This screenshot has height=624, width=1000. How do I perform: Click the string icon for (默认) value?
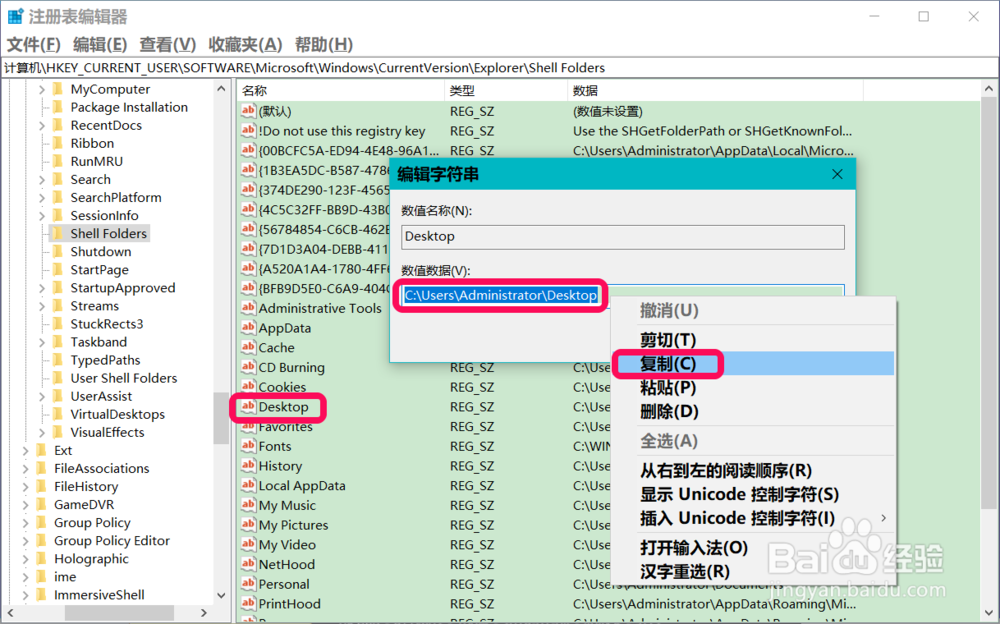click(x=248, y=110)
